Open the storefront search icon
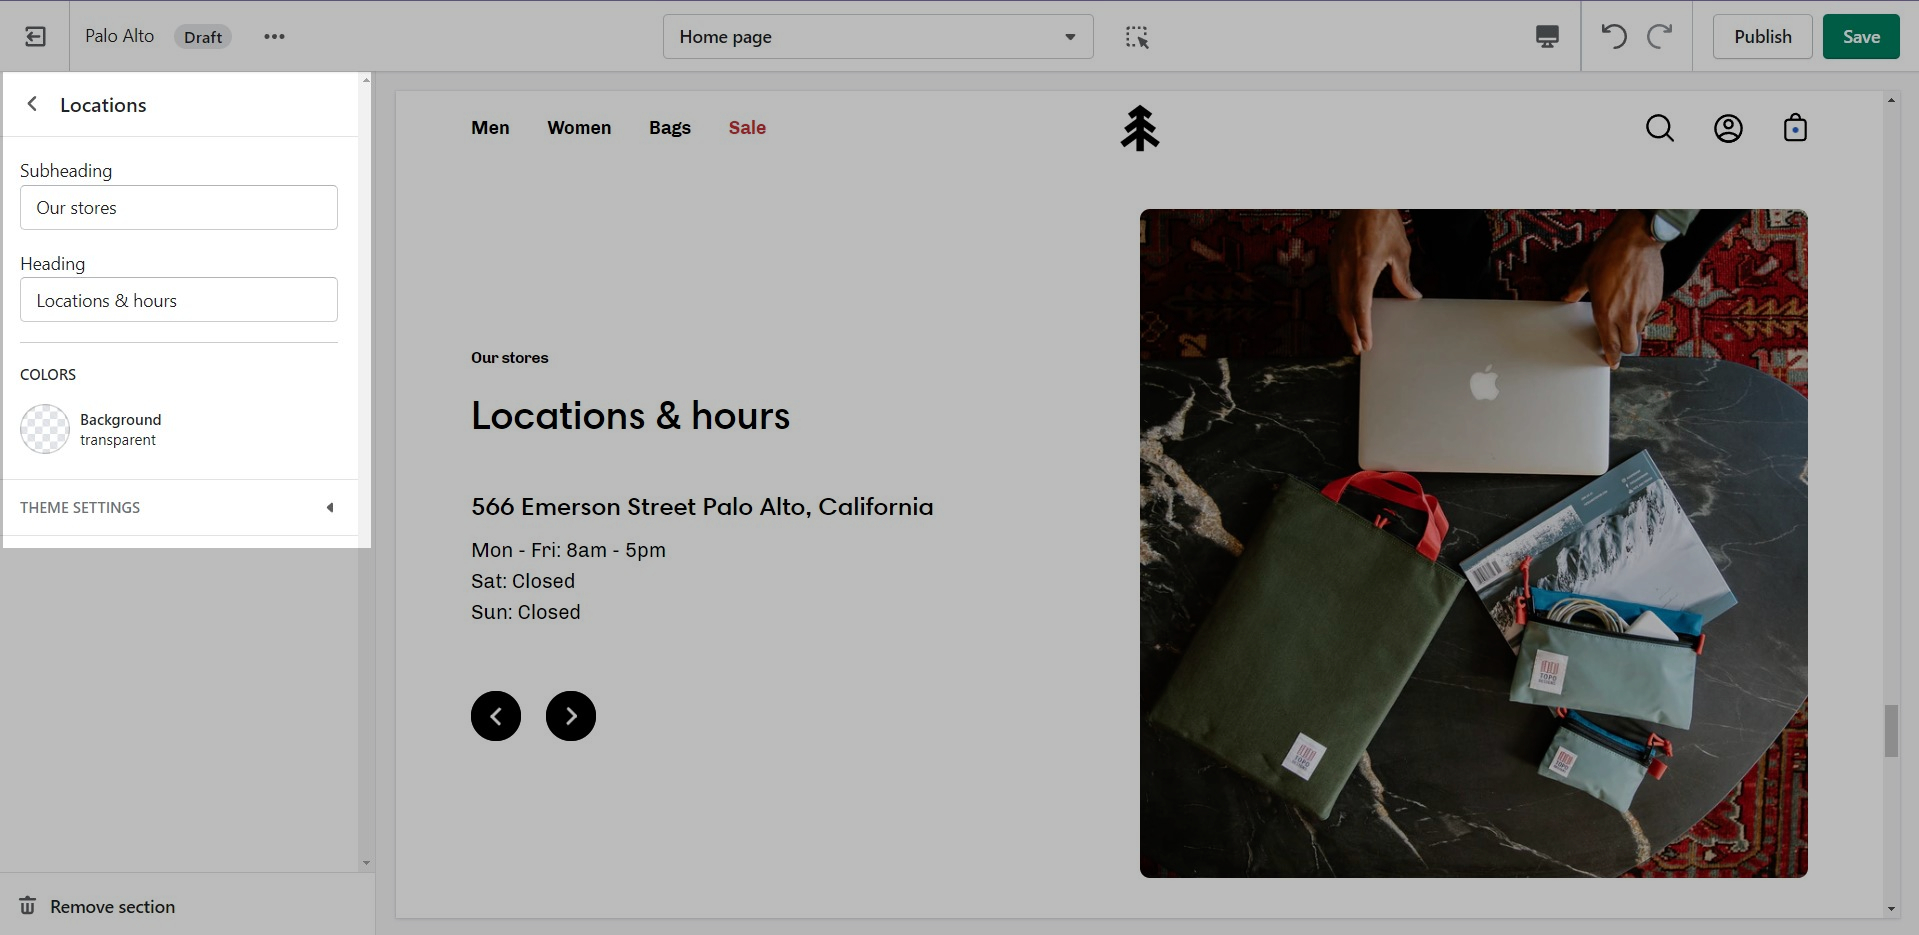This screenshot has width=1919, height=935. coord(1660,128)
